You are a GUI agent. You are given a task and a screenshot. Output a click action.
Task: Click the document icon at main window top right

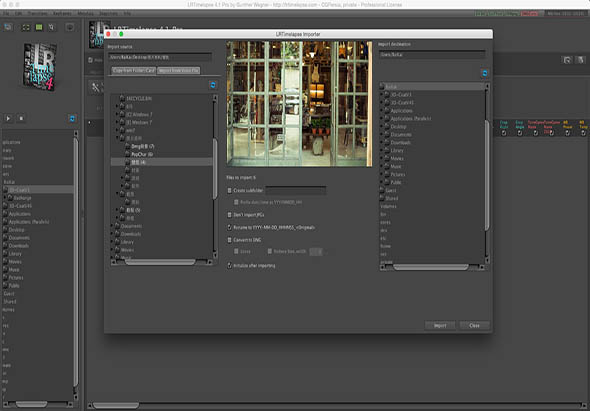(x=581, y=60)
